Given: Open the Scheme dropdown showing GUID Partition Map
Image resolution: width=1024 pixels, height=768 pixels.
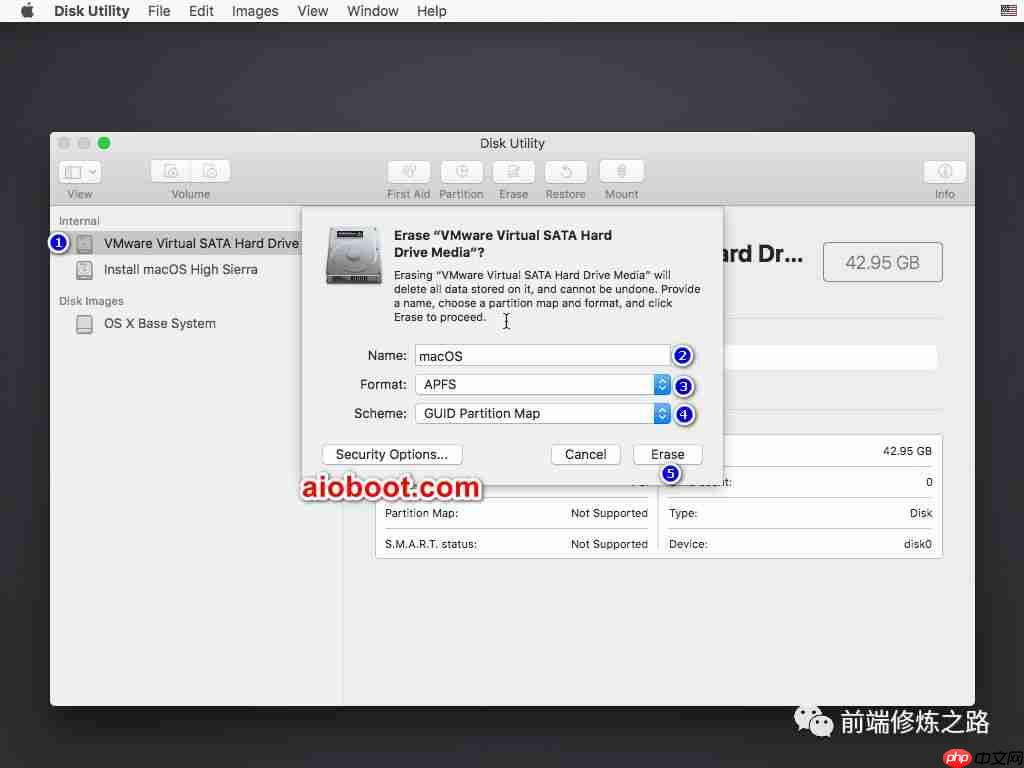Looking at the screenshot, I should click(x=542, y=413).
